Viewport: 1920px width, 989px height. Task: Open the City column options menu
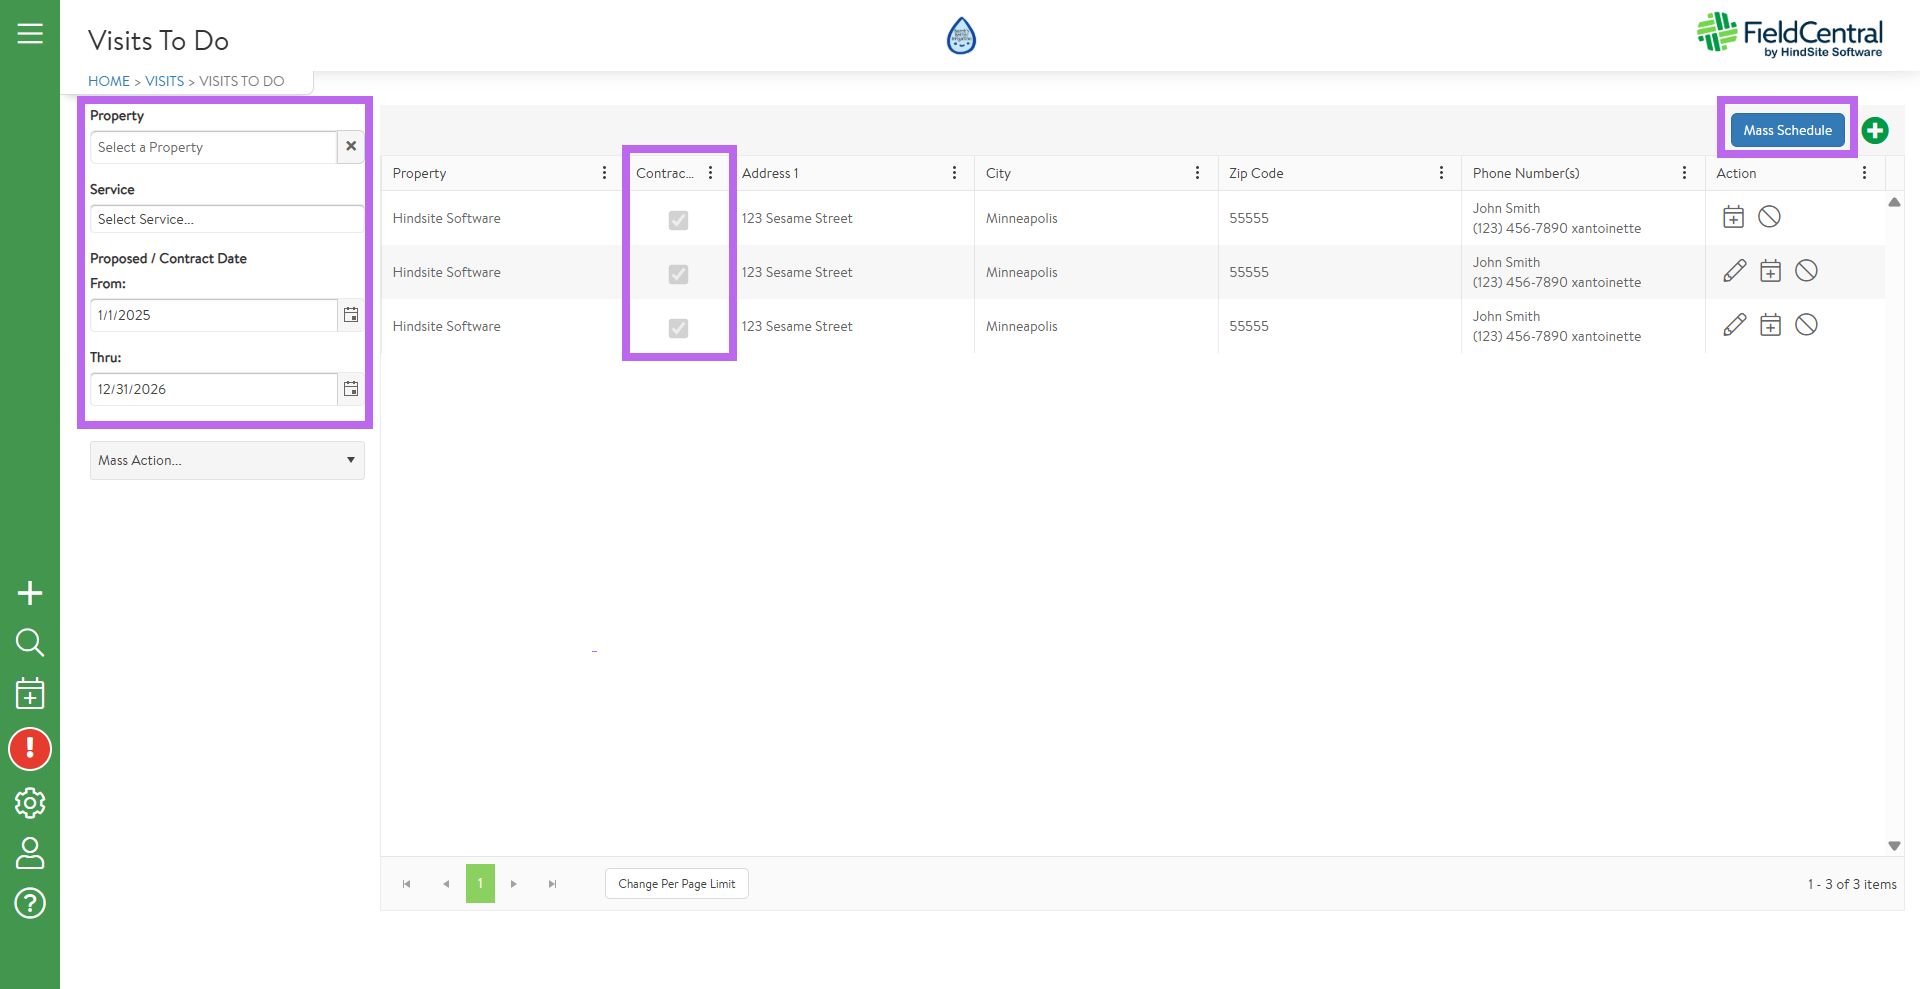point(1197,173)
